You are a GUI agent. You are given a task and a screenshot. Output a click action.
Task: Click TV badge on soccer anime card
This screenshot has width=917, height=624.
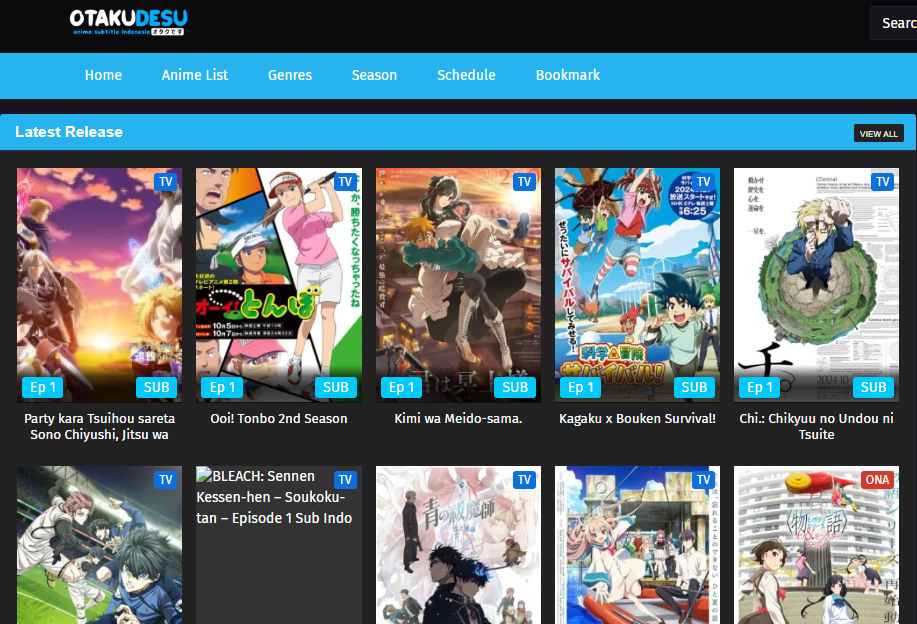click(166, 480)
